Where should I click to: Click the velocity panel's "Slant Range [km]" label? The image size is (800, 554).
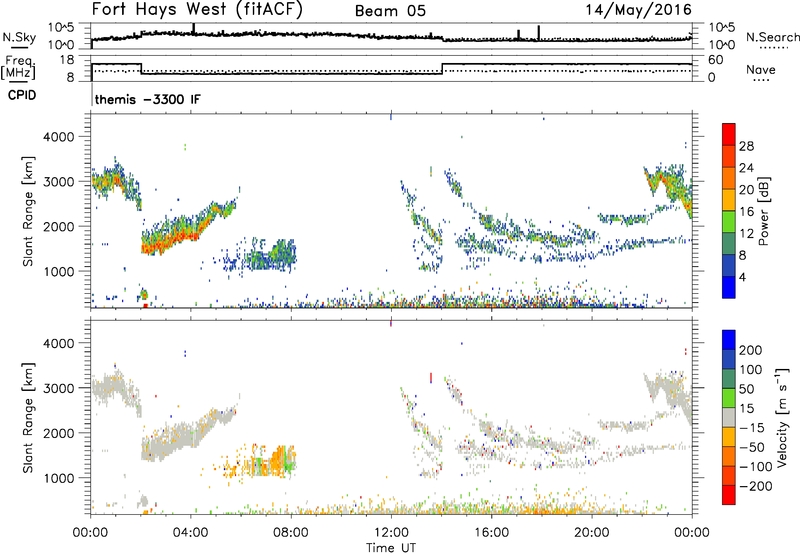coord(28,418)
